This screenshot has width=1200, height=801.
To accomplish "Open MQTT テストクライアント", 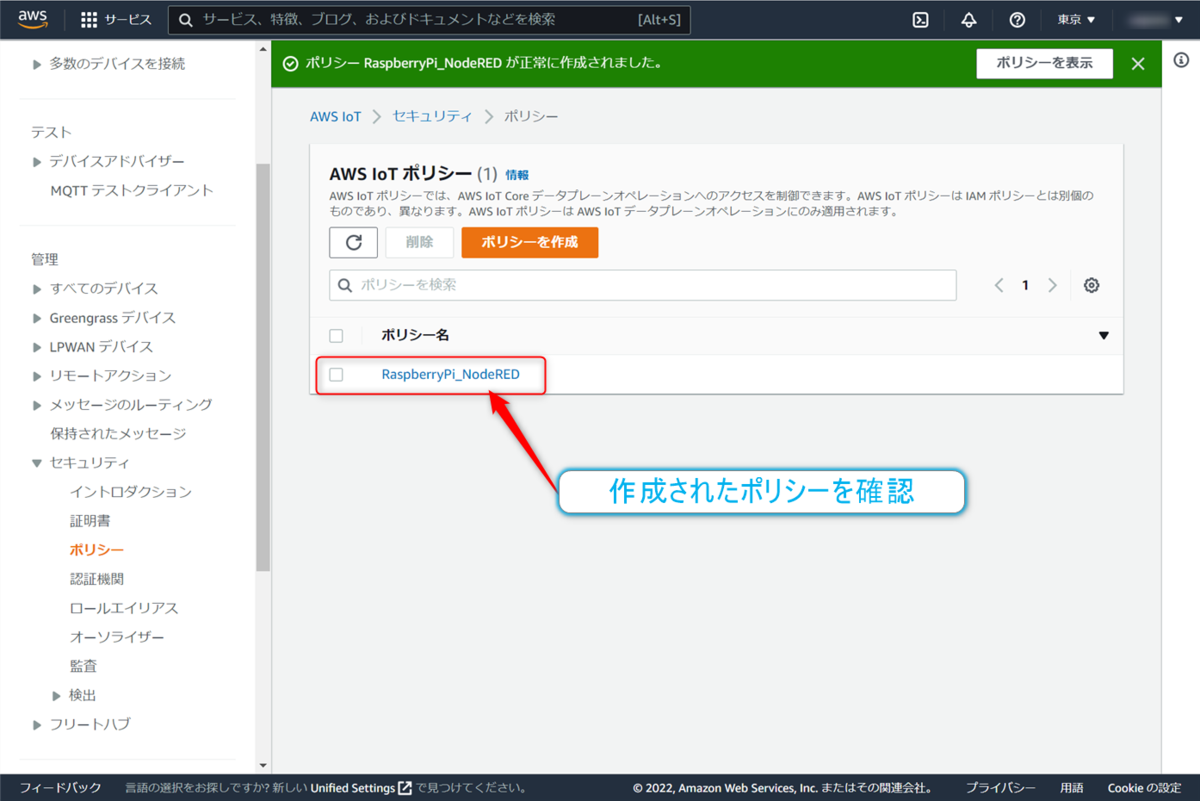I will (x=132, y=190).
